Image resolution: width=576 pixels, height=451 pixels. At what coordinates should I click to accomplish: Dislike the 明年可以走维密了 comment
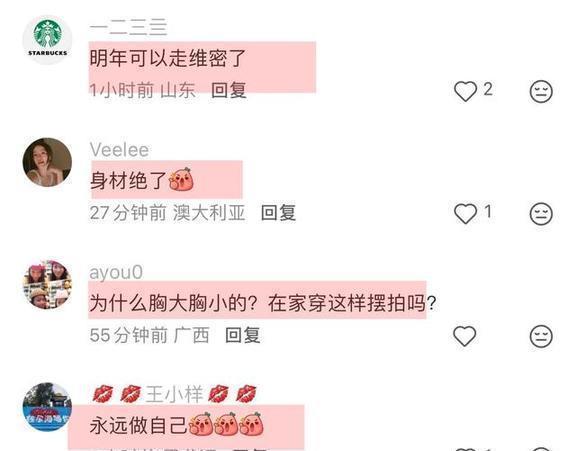[541, 91]
